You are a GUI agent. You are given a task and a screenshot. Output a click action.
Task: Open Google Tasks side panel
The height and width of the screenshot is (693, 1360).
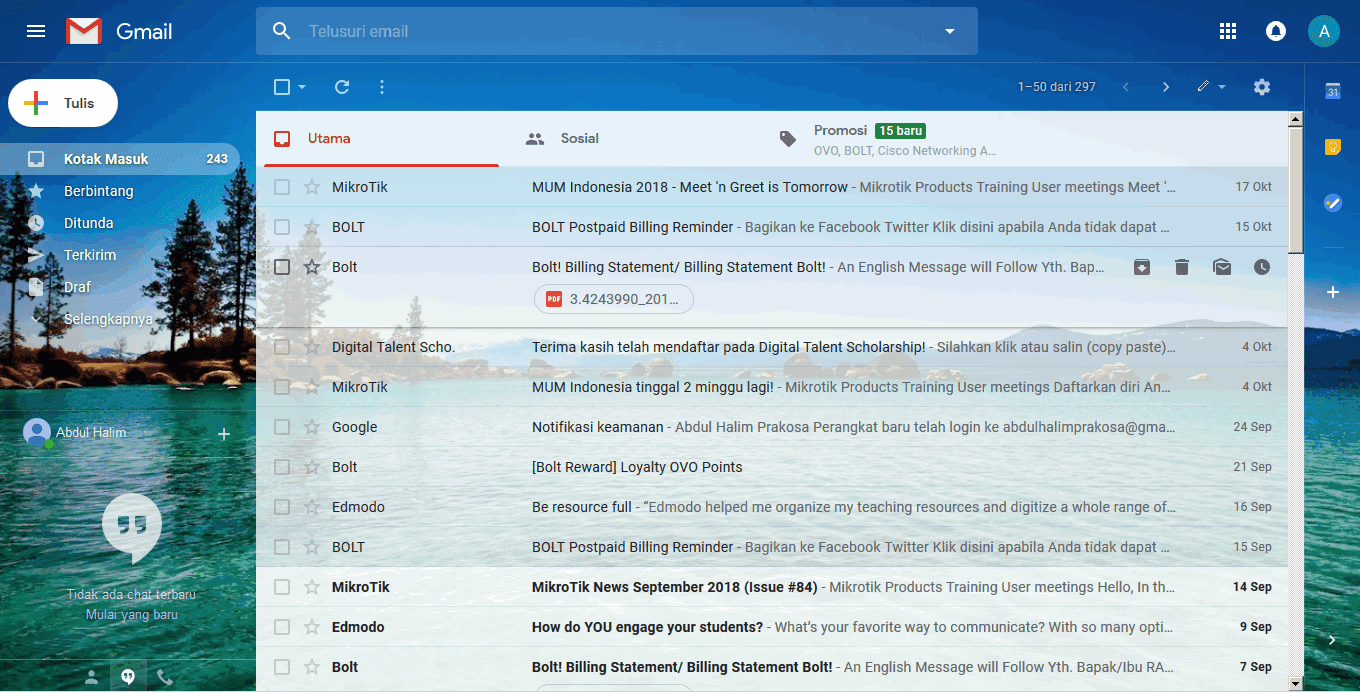1332,203
